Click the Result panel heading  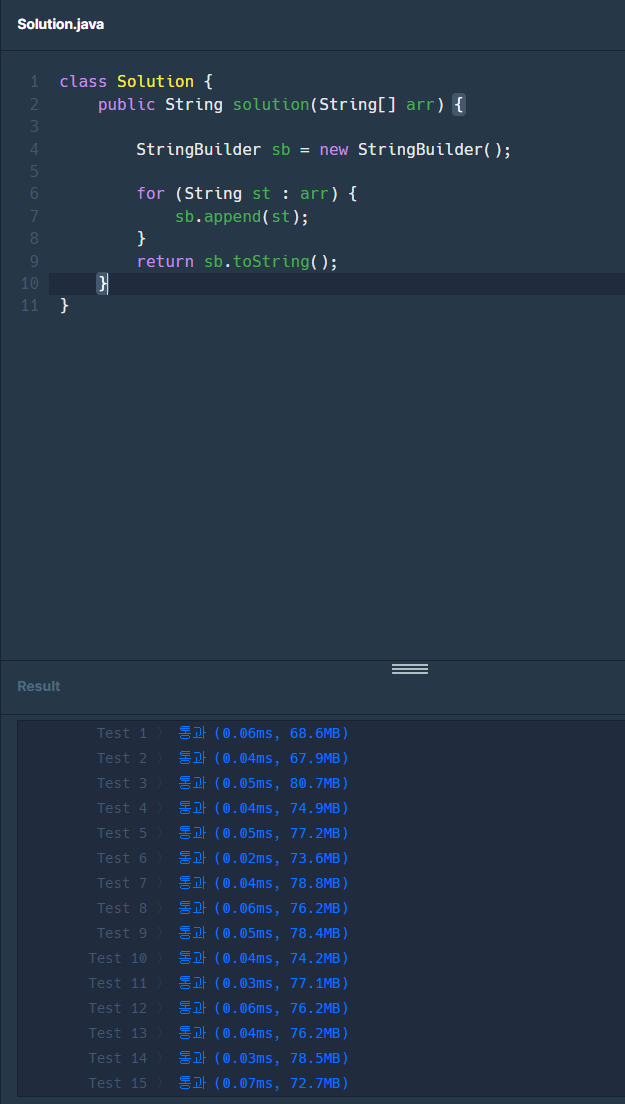coord(39,686)
